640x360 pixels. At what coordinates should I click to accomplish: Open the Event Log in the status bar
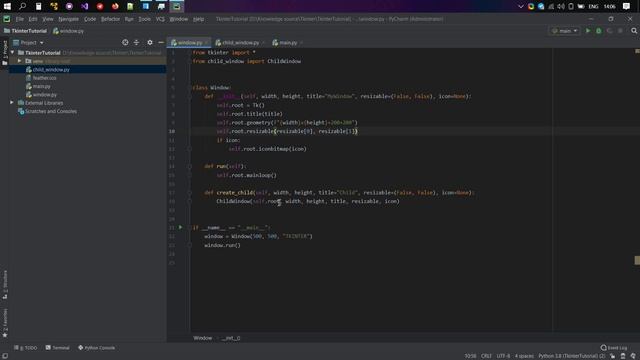pos(613,348)
